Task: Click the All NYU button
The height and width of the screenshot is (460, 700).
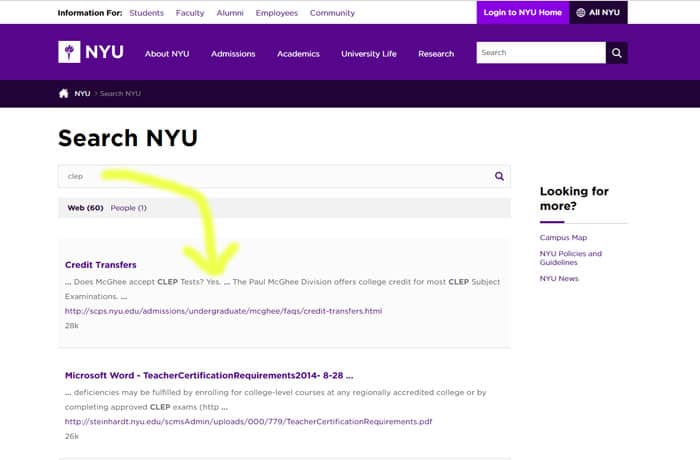Action: click(598, 13)
